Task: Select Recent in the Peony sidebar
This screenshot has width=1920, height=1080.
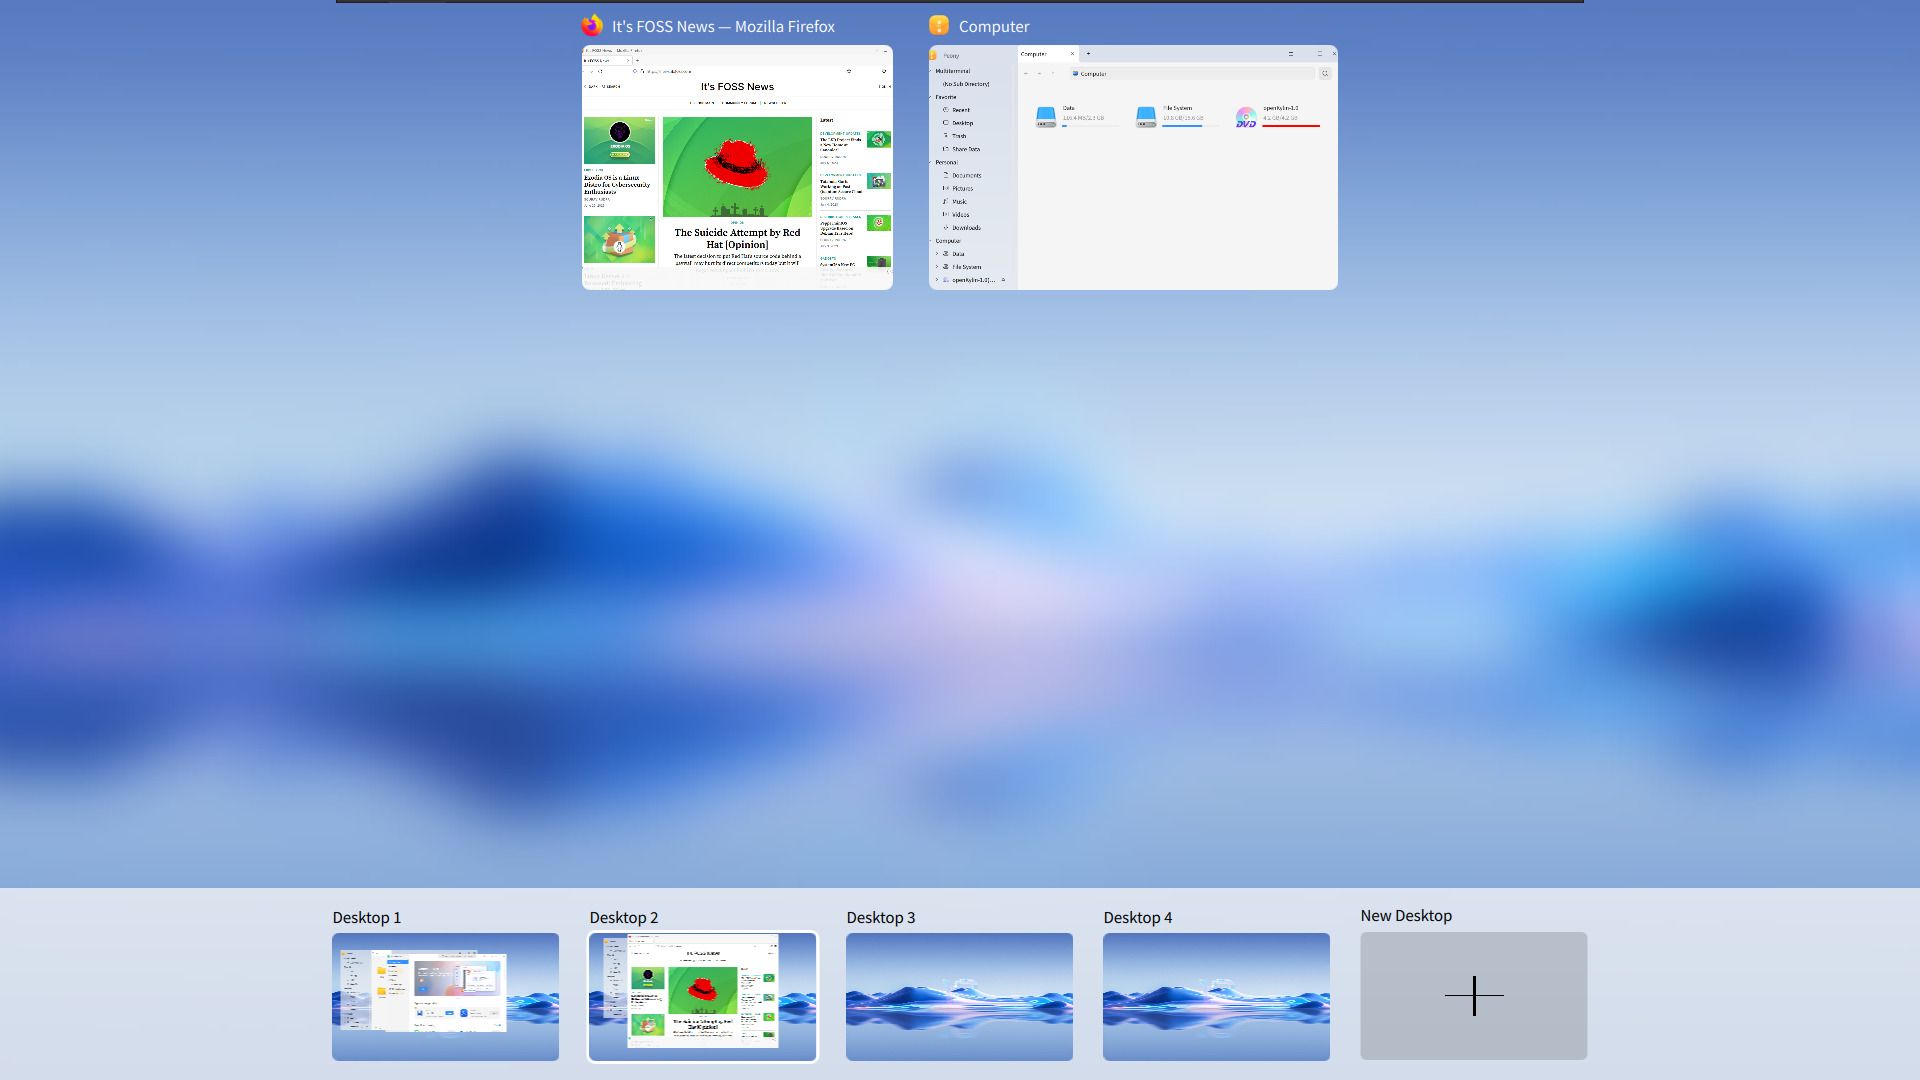Action: click(961, 110)
